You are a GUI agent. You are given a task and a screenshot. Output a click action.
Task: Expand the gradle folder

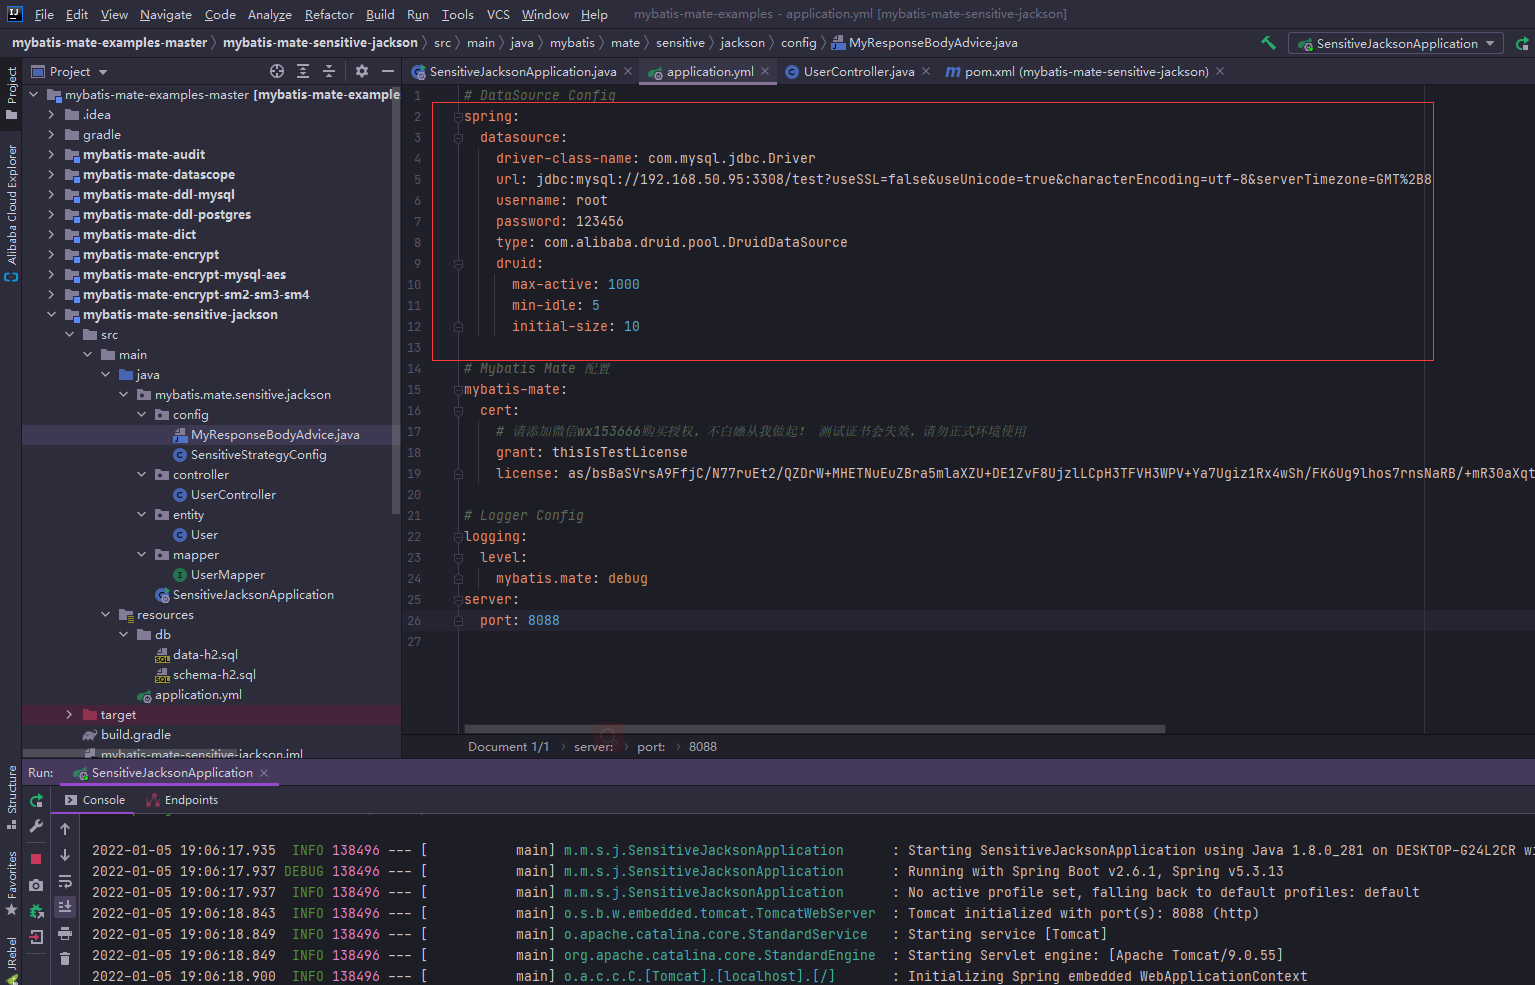[51, 135]
